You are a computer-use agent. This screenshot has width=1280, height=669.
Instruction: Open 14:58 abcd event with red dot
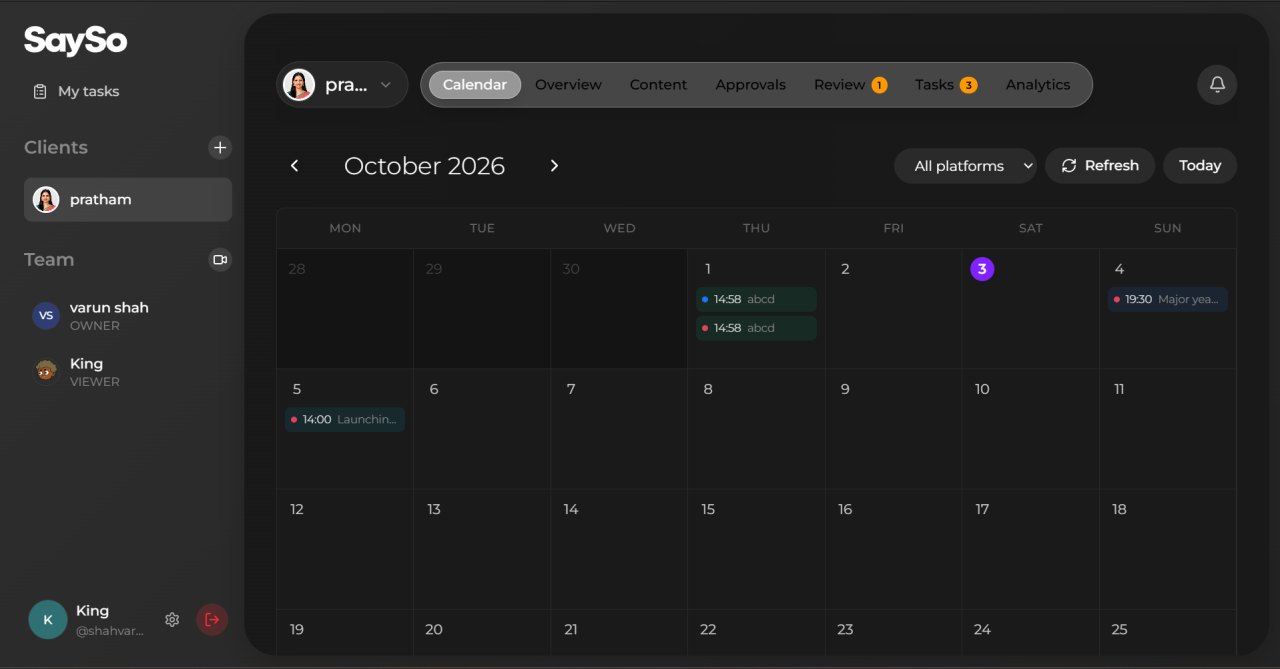(756, 328)
